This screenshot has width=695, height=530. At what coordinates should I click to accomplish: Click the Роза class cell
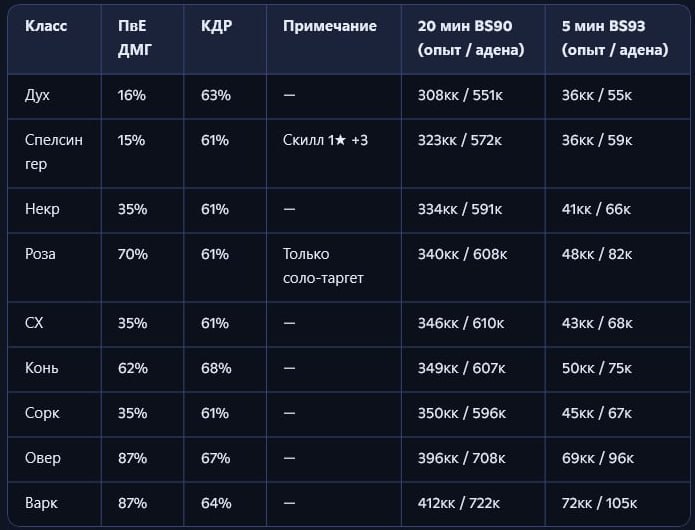(x=41, y=254)
